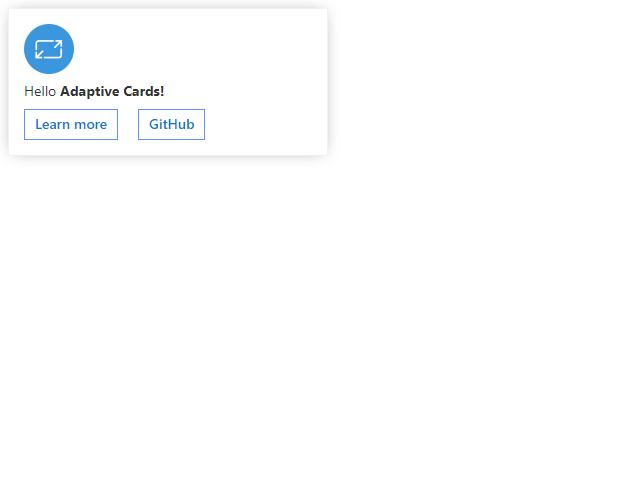This screenshot has width=640, height=480.
Task: Click the arrow pointing up-right in the logo
Action: click(x=58, y=44)
